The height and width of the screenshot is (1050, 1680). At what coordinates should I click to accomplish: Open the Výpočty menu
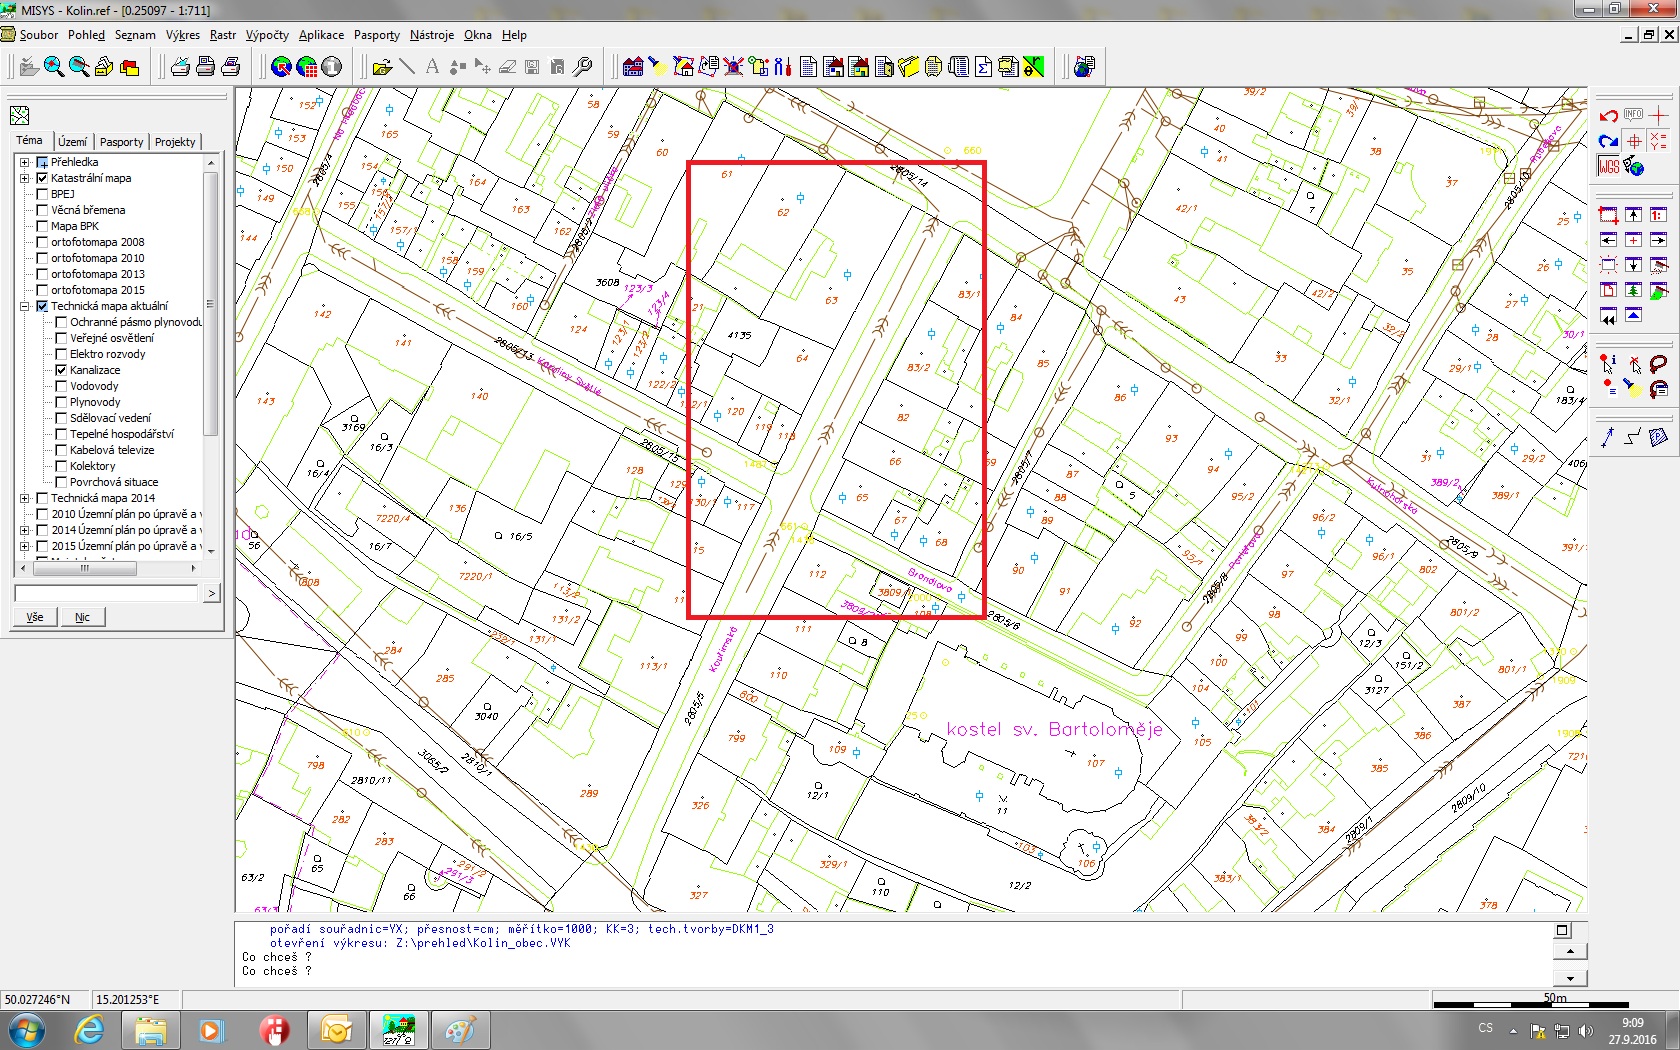[267, 35]
